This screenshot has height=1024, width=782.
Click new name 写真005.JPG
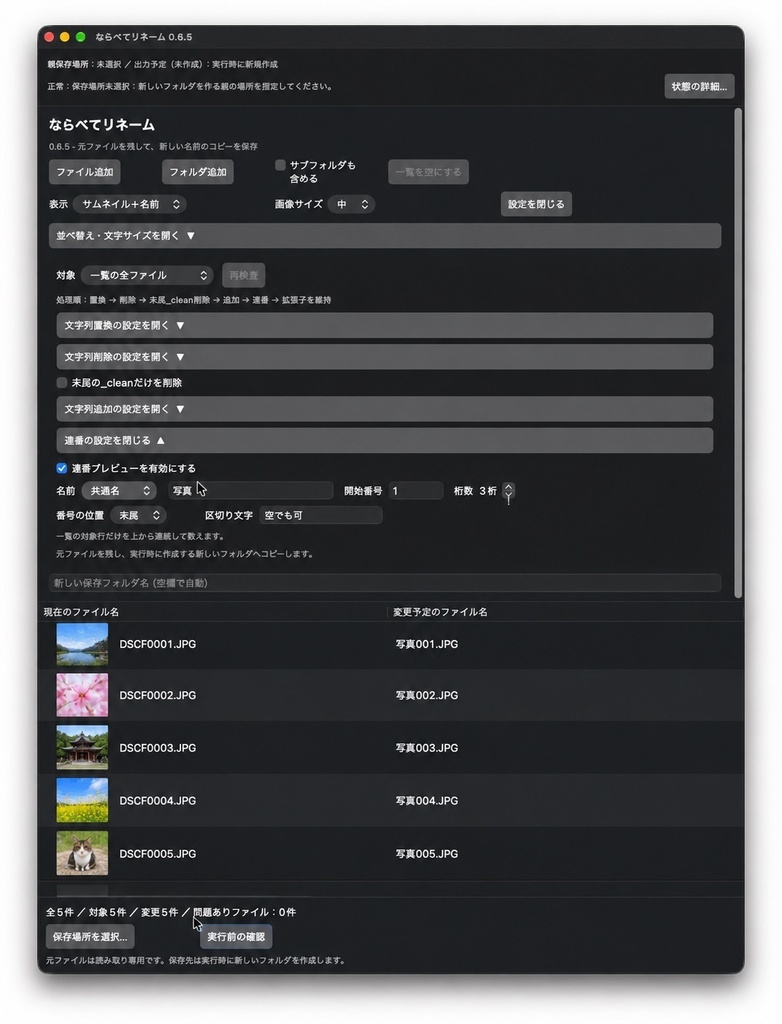427,854
